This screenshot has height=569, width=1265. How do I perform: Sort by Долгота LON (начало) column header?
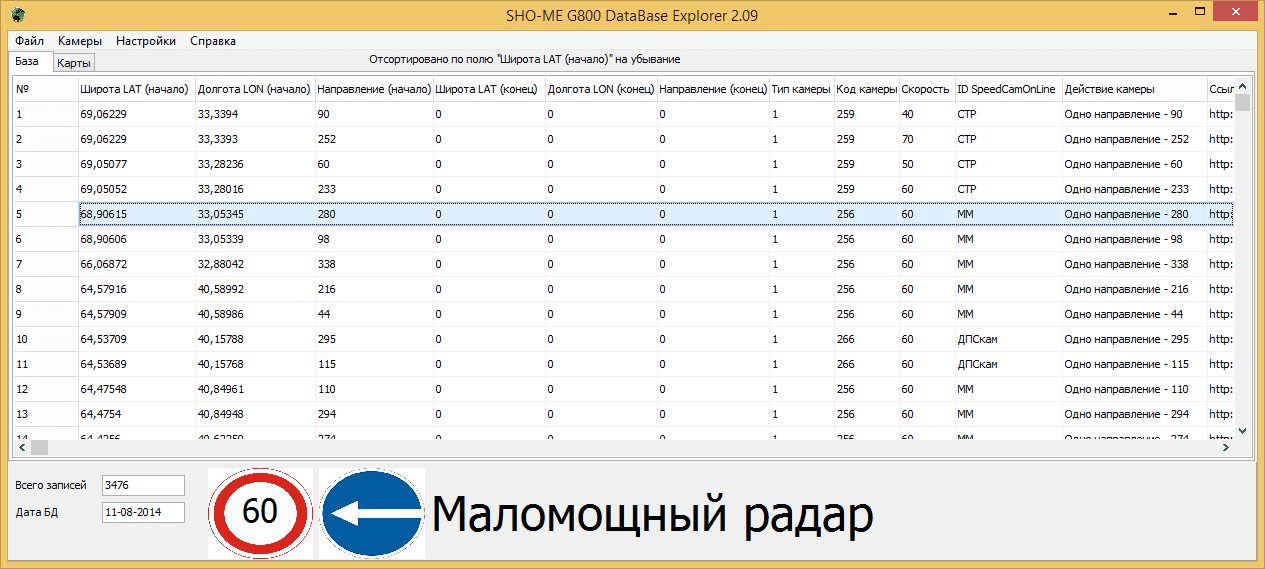(255, 89)
